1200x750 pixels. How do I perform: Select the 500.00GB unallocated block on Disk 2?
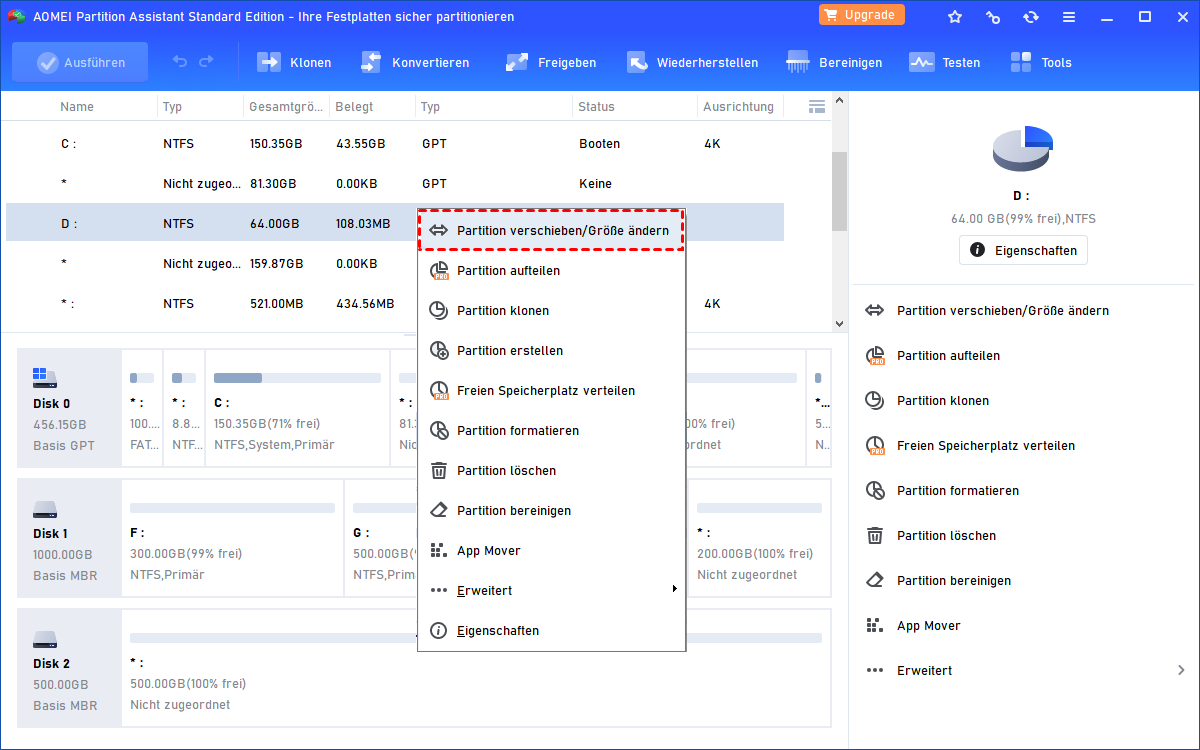click(476, 667)
